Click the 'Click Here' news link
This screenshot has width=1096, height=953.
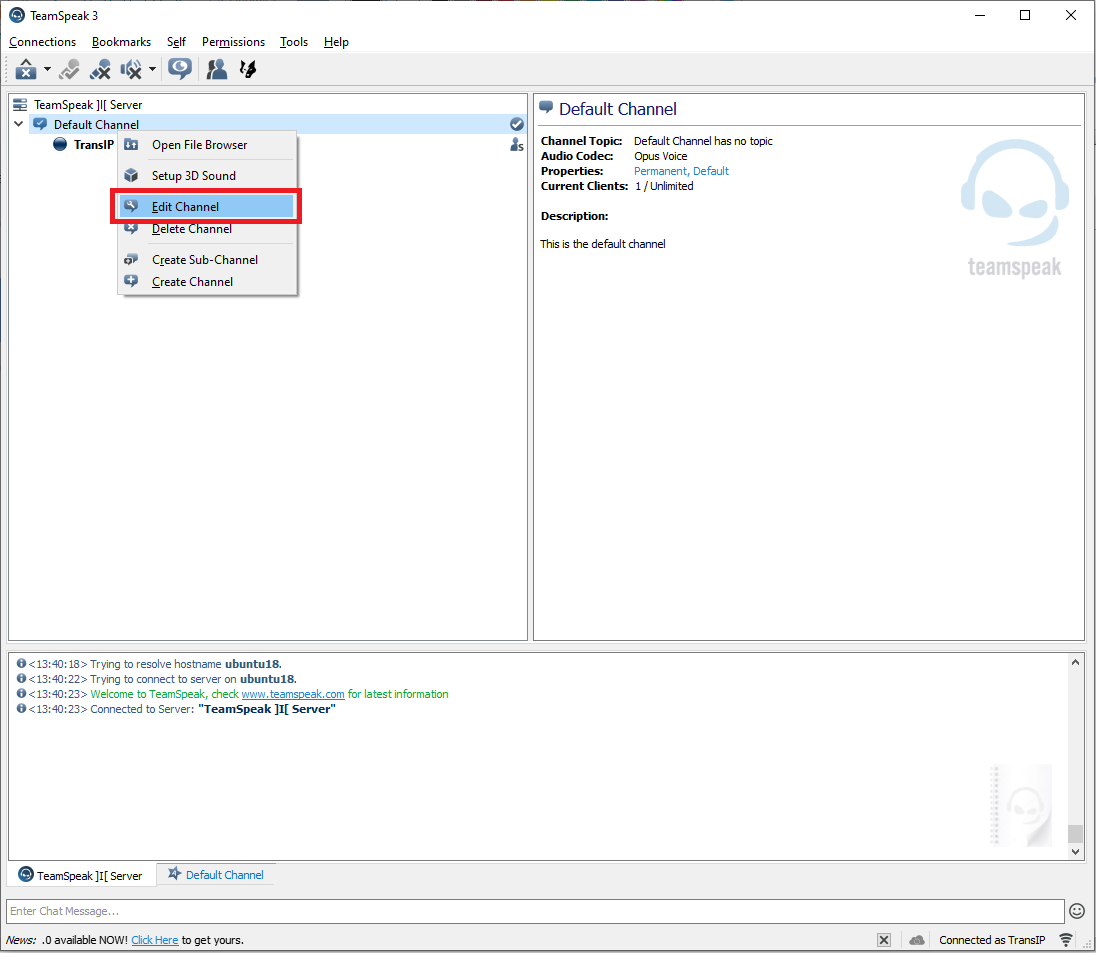tap(154, 940)
